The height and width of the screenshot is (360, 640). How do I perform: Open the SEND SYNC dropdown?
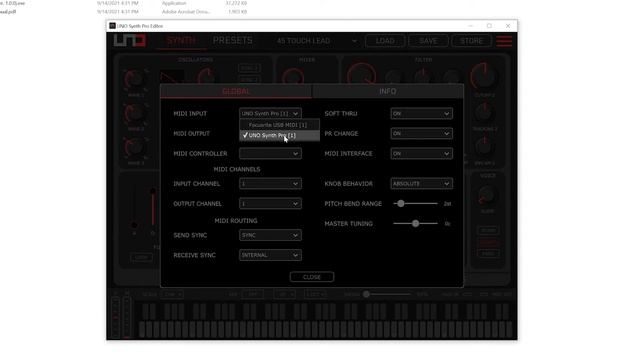(x=270, y=235)
